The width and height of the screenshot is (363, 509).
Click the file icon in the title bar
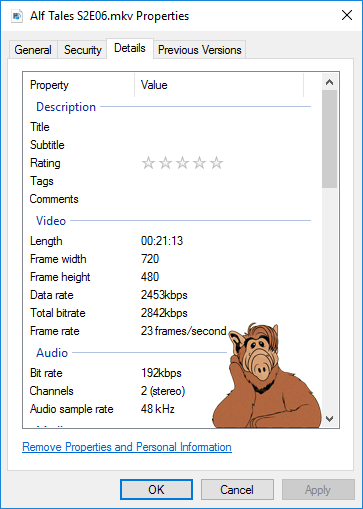click(x=17, y=16)
